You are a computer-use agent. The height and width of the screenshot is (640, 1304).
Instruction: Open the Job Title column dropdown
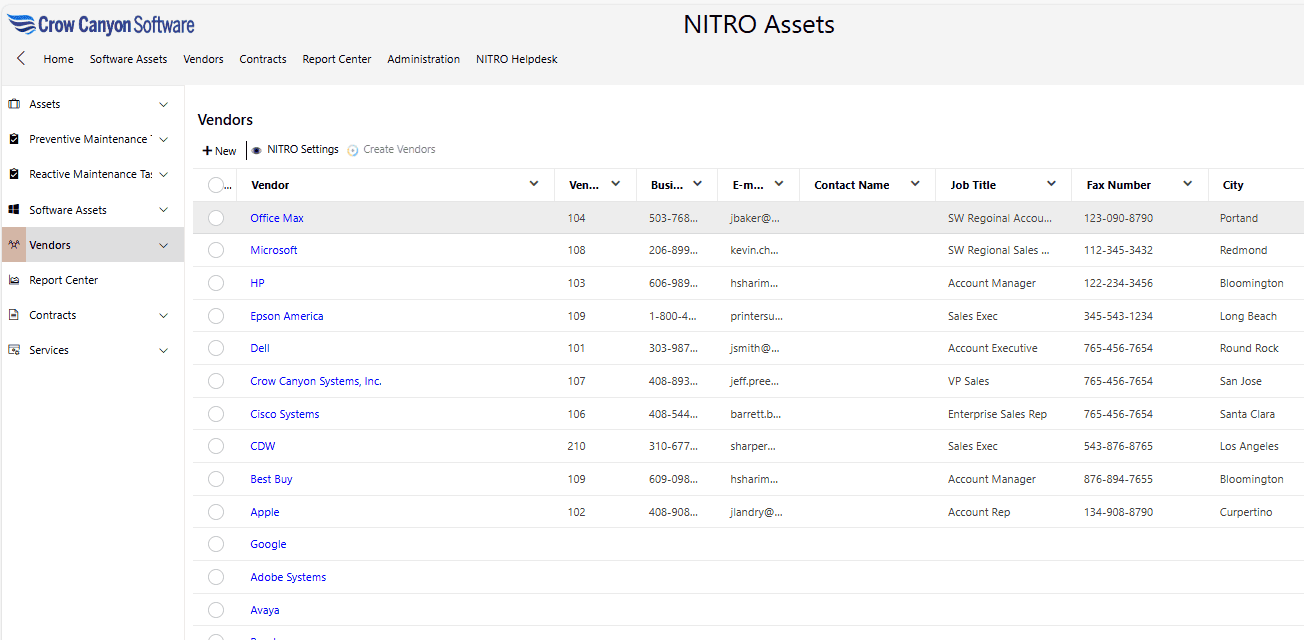point(1051,184)
